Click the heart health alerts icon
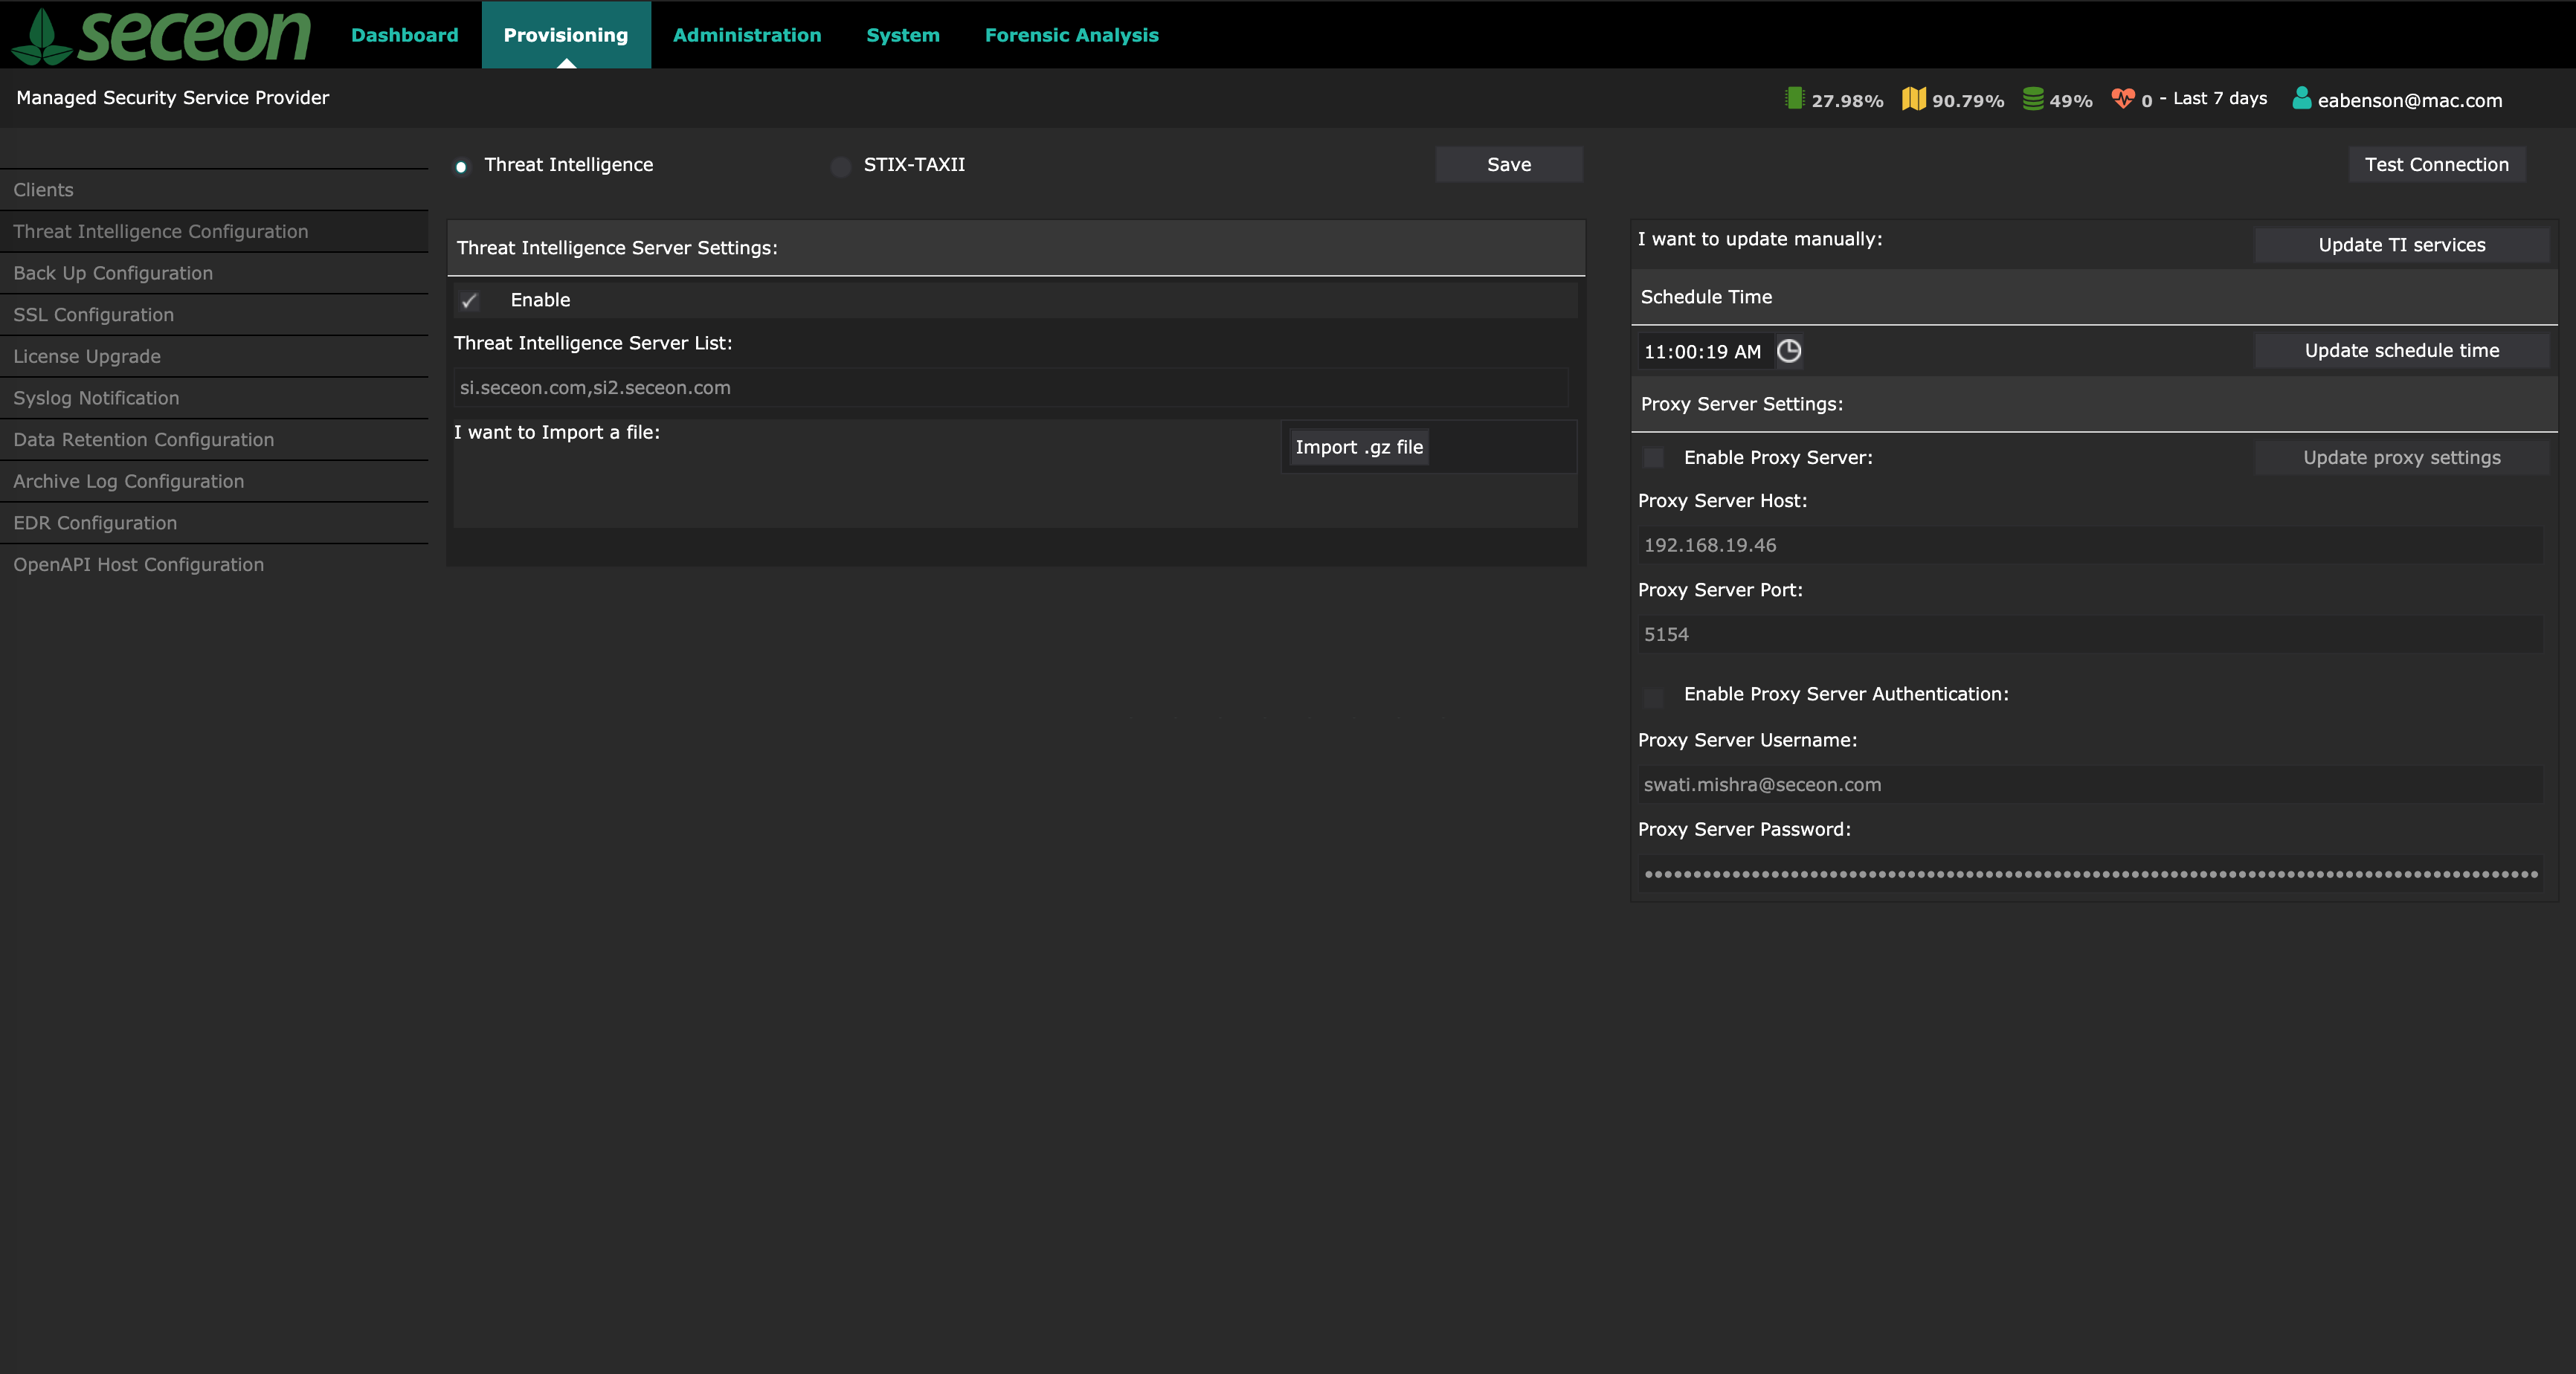Screen dimensions: 2576x1374 click(x=2122, y=98)
